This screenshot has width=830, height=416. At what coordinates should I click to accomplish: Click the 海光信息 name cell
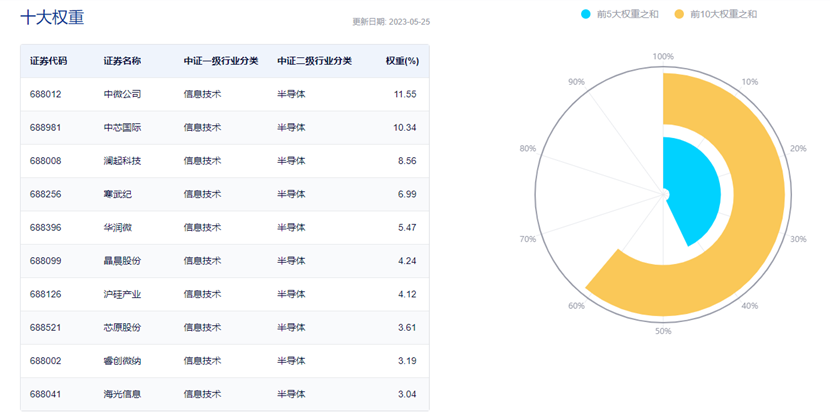pyautogui.click(x=122, y=394)
